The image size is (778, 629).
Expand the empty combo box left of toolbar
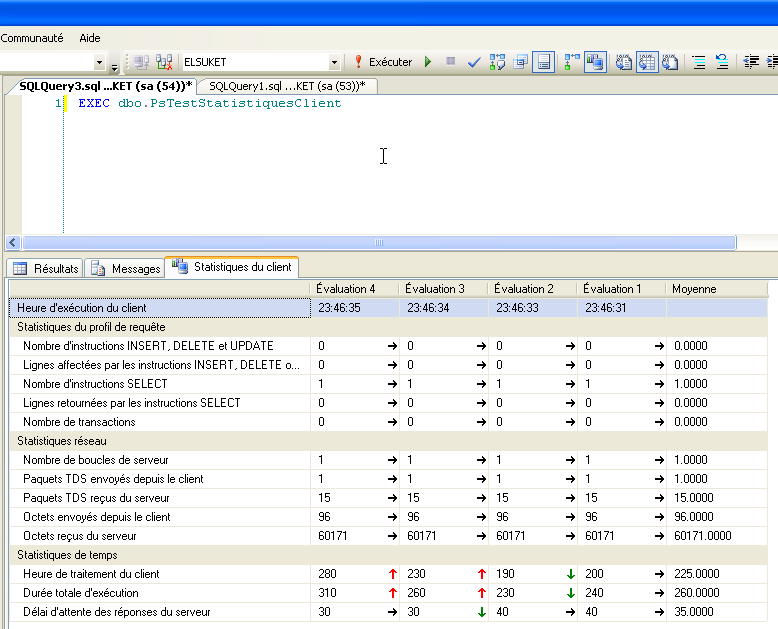(99, 63)
